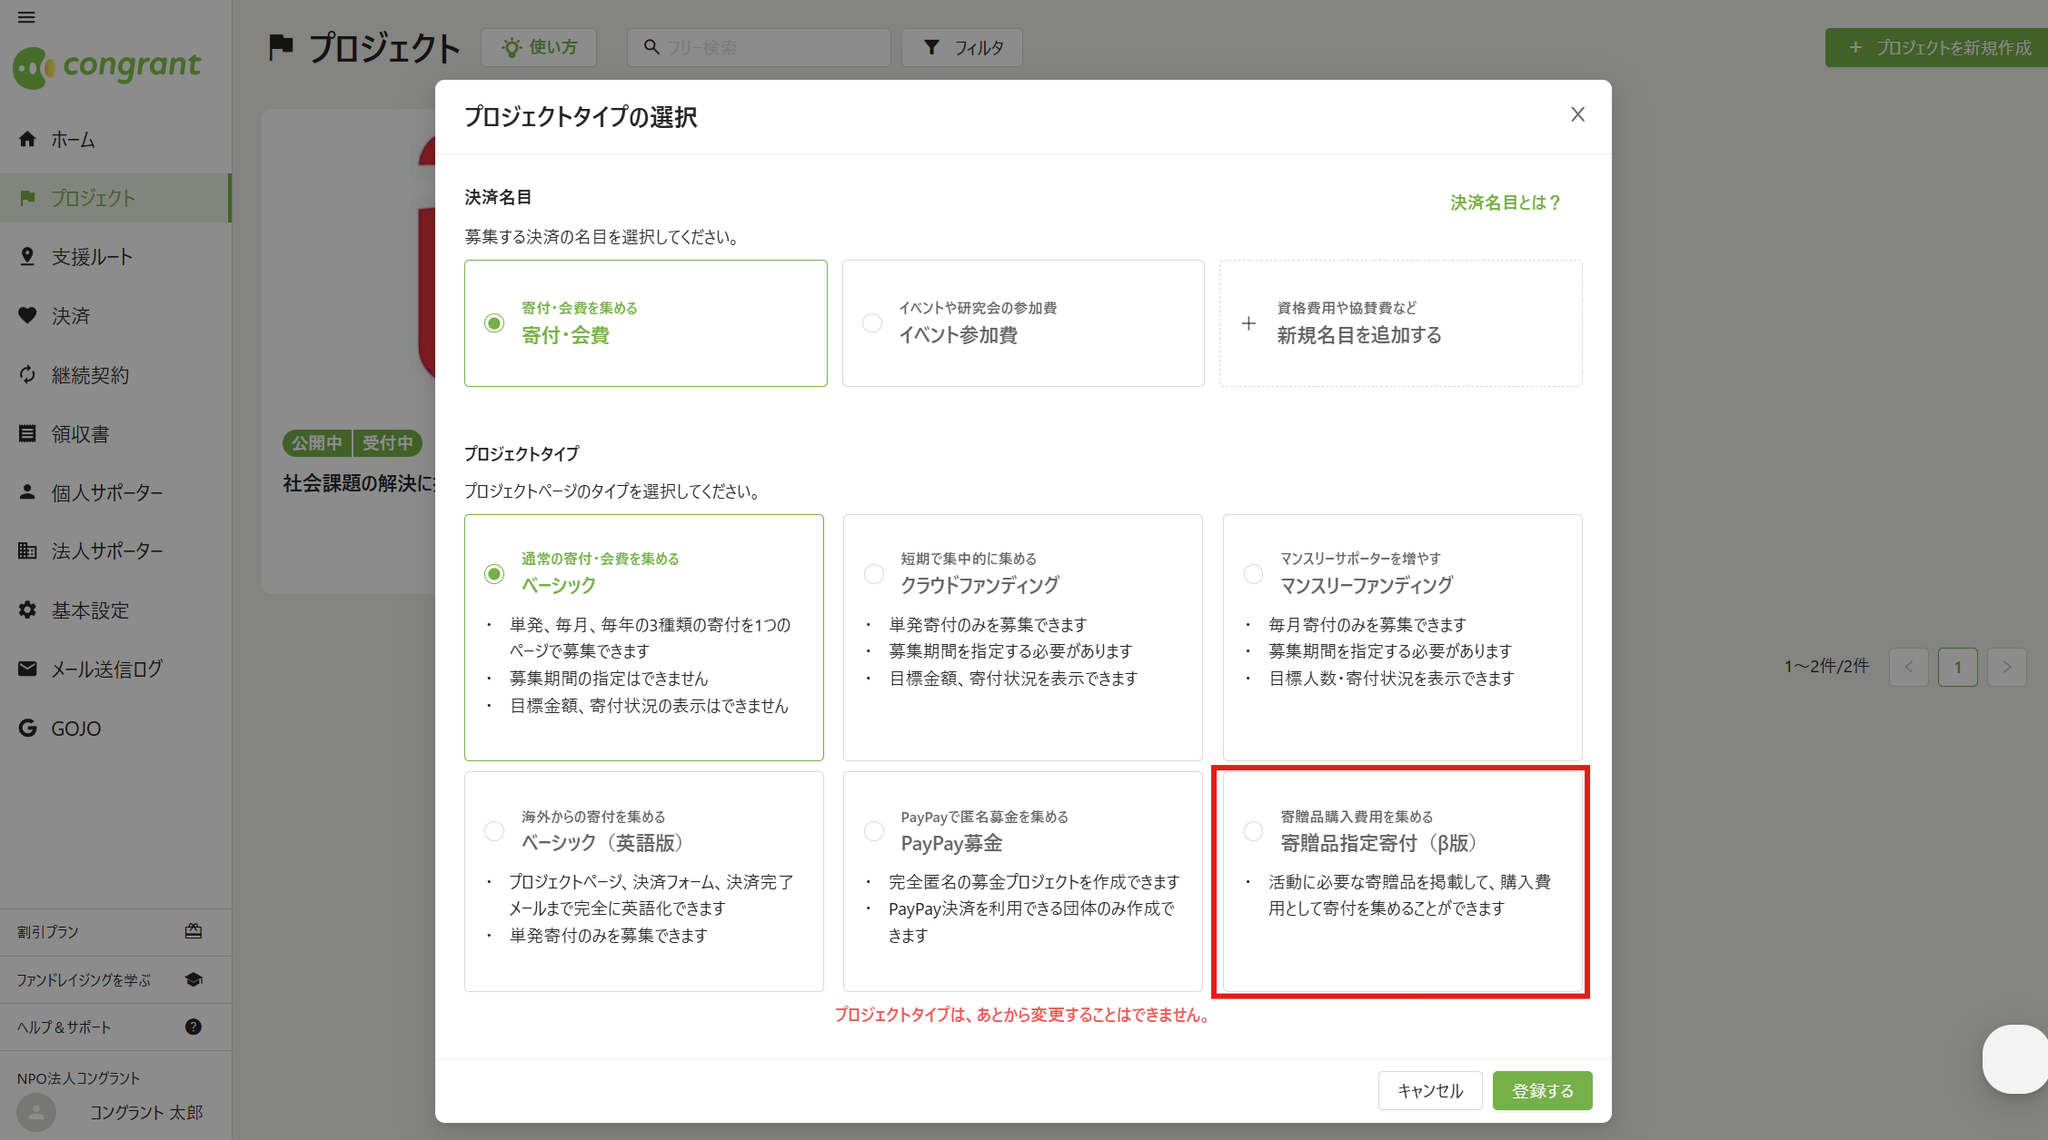Open 領収書 in sidebar menu
Viewport: 2048px width, 1140px height.
(80, 434)
